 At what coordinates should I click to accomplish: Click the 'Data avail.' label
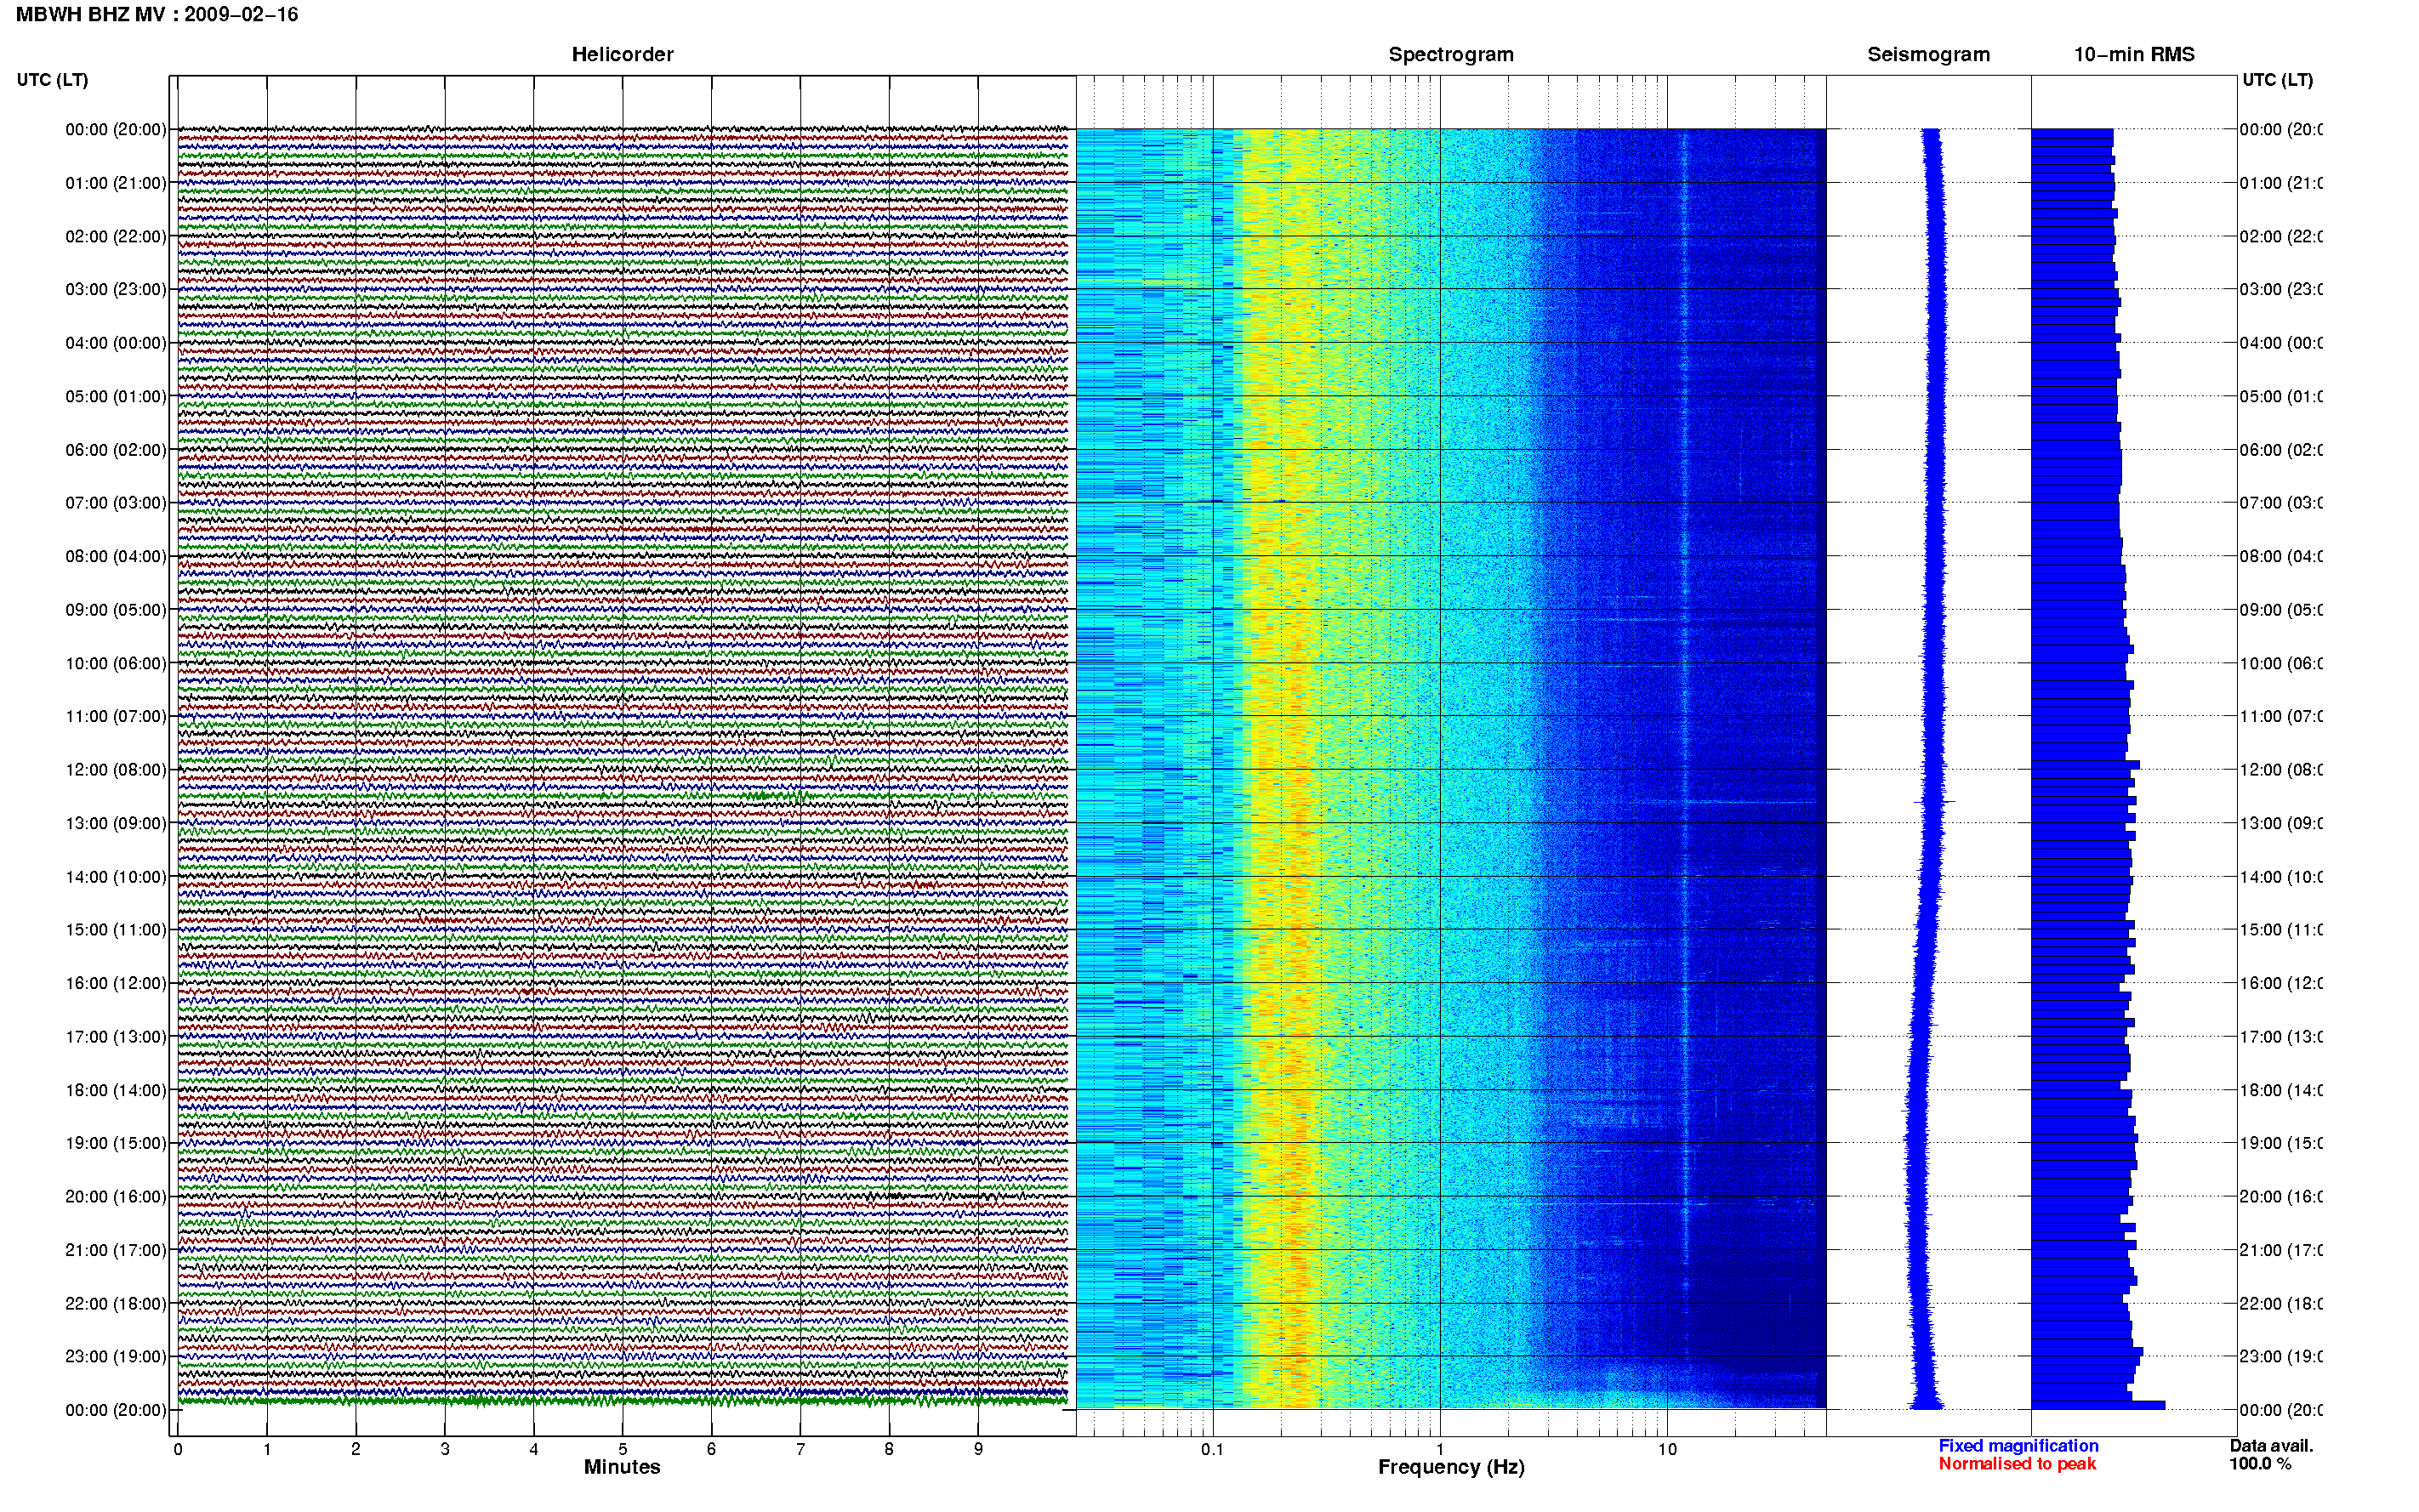2271,1446
